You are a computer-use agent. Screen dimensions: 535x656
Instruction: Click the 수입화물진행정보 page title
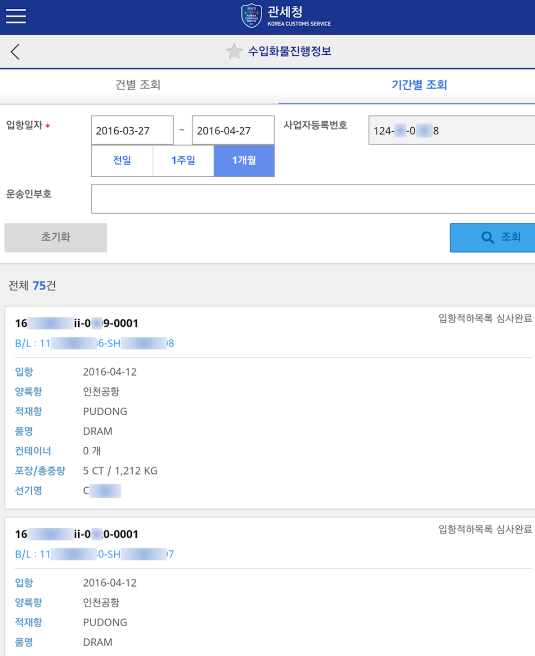pyautogui.click(x=289, y=51)
